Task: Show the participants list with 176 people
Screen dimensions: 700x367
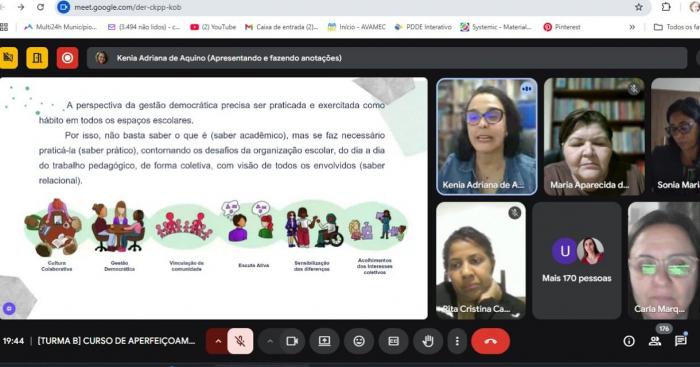Action: 655,341
